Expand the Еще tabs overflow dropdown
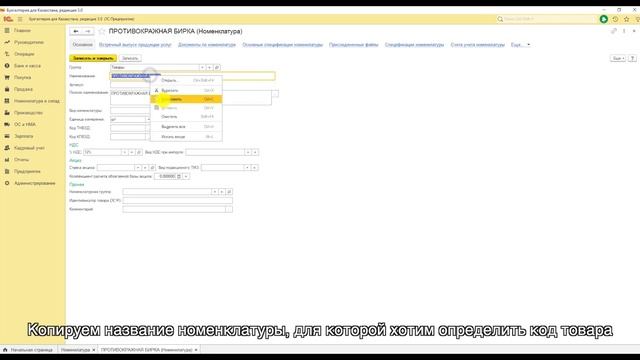The height and width of the screenshot is (360, 640). coord(520,45)
